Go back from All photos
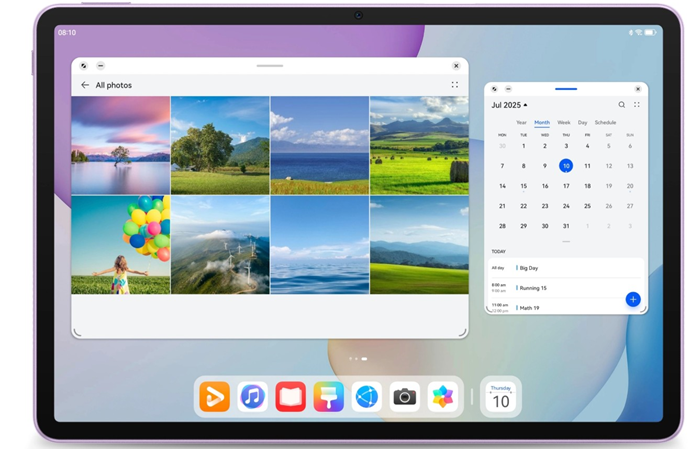Viewport: 691px width, 449px height. pos(85,86)
